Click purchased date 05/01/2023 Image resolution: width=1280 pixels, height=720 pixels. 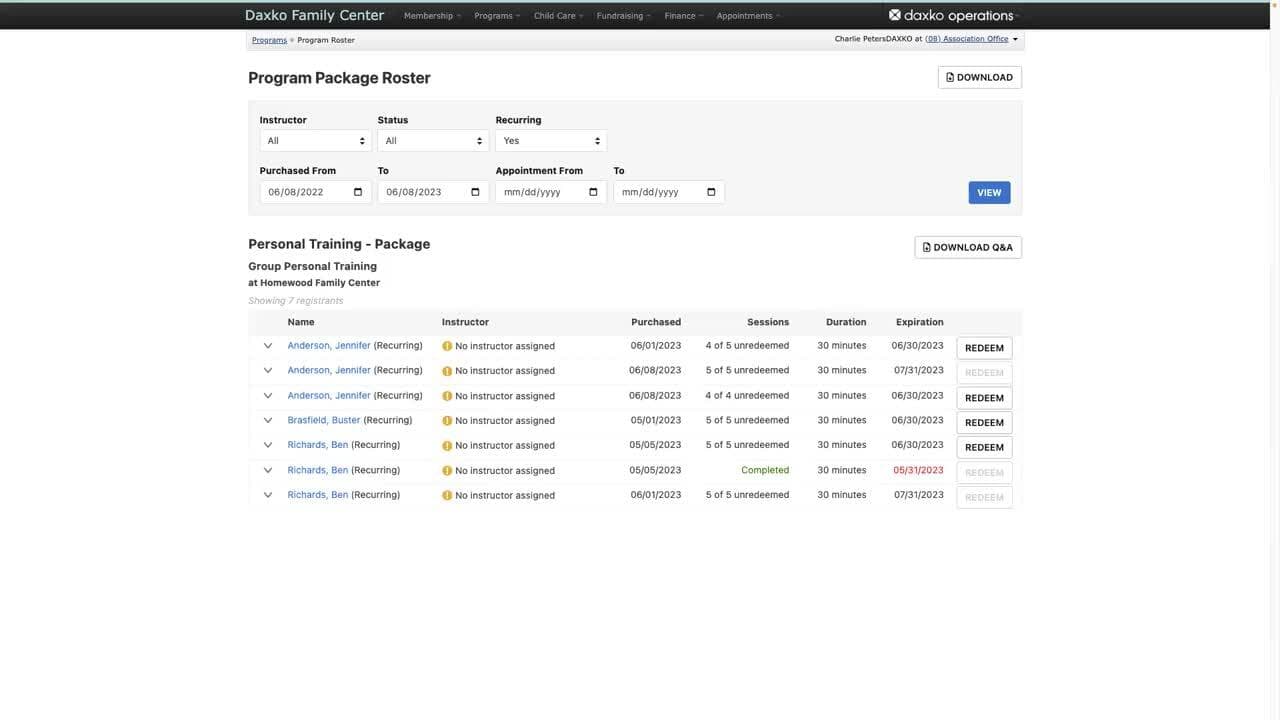656,420
